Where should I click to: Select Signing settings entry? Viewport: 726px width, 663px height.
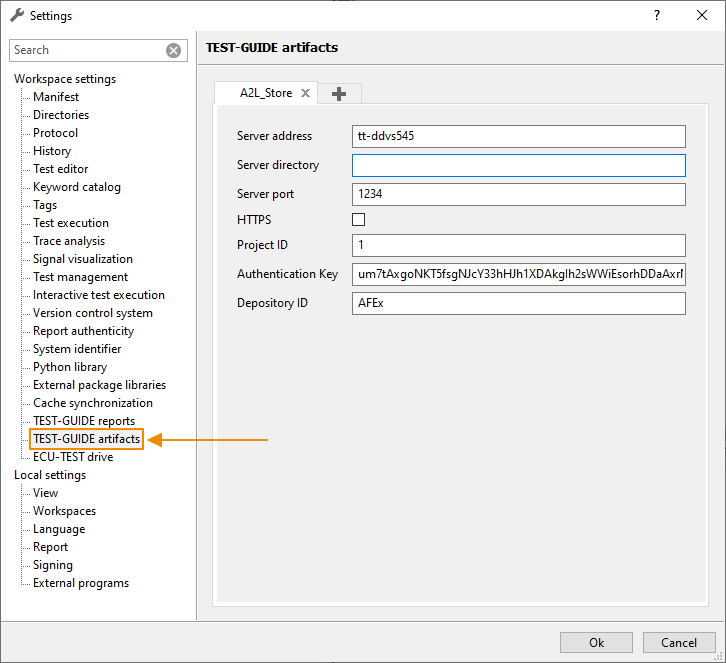[x=53, y=565]
